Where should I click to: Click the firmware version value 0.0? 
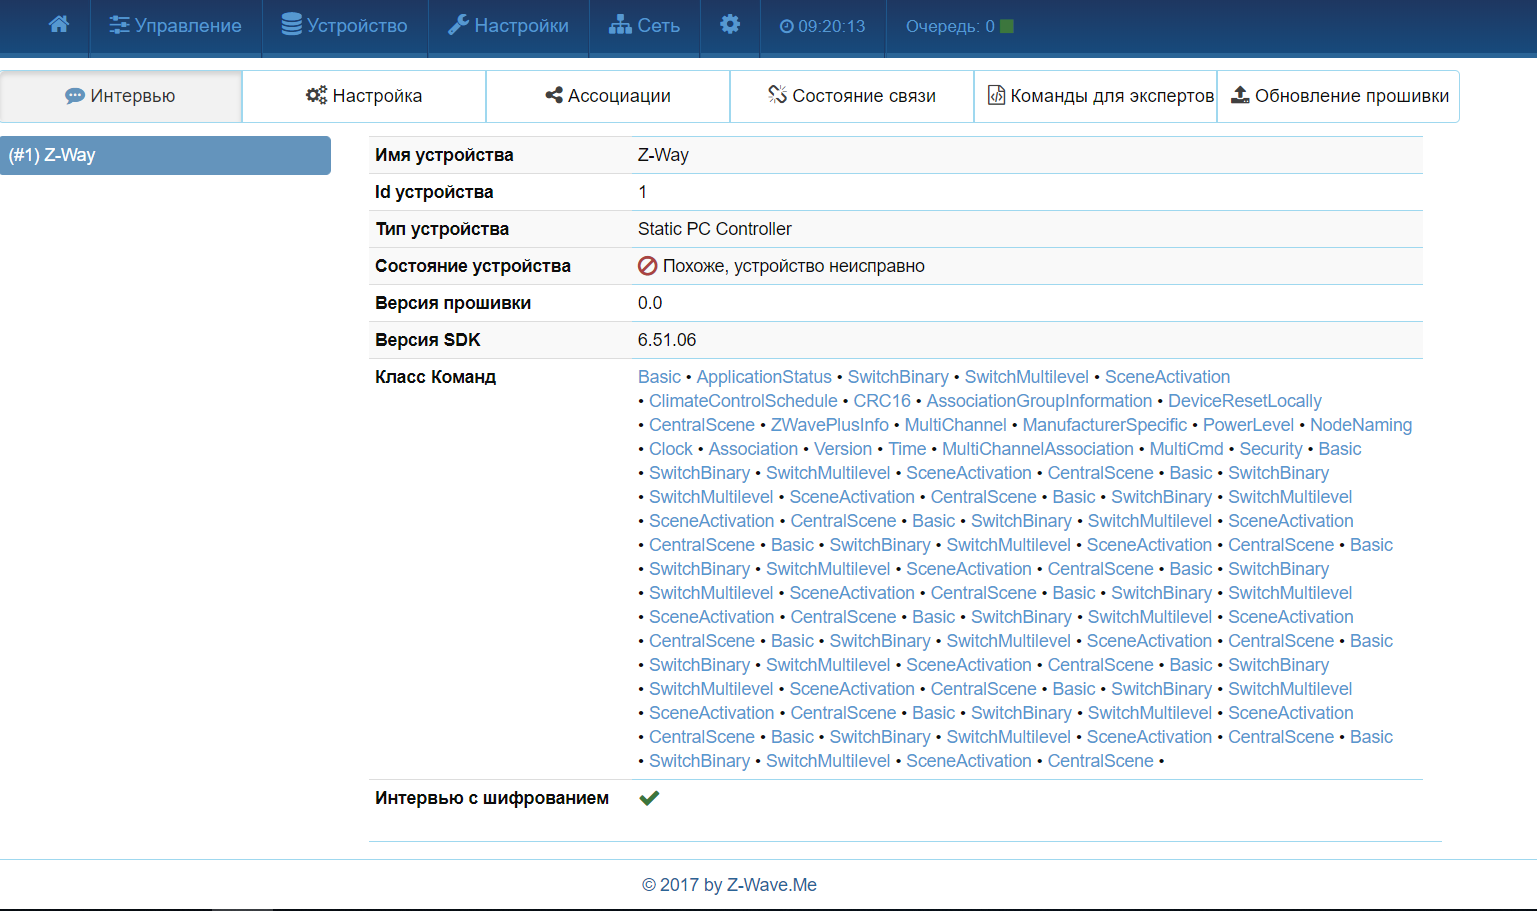[x=650, y=303]
